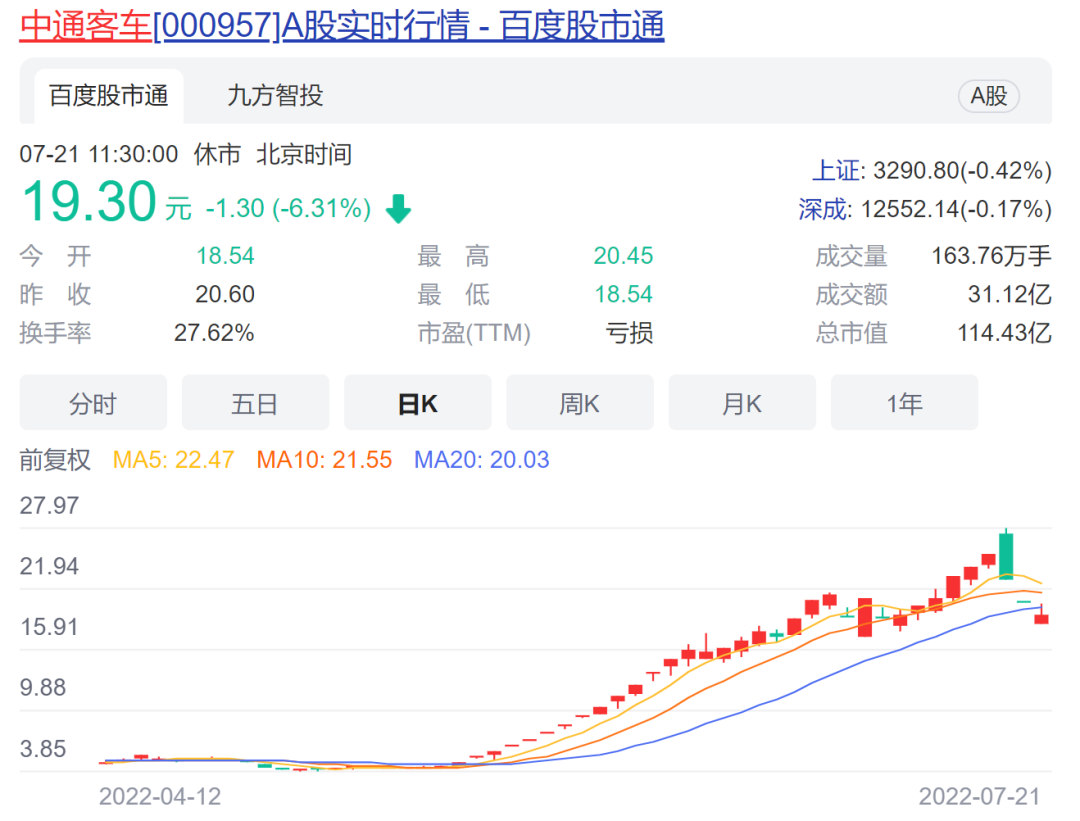Viewport: 1080px width, 821px height.
Task: Switch to the 月K monthly chart
Action: [742, 402]
